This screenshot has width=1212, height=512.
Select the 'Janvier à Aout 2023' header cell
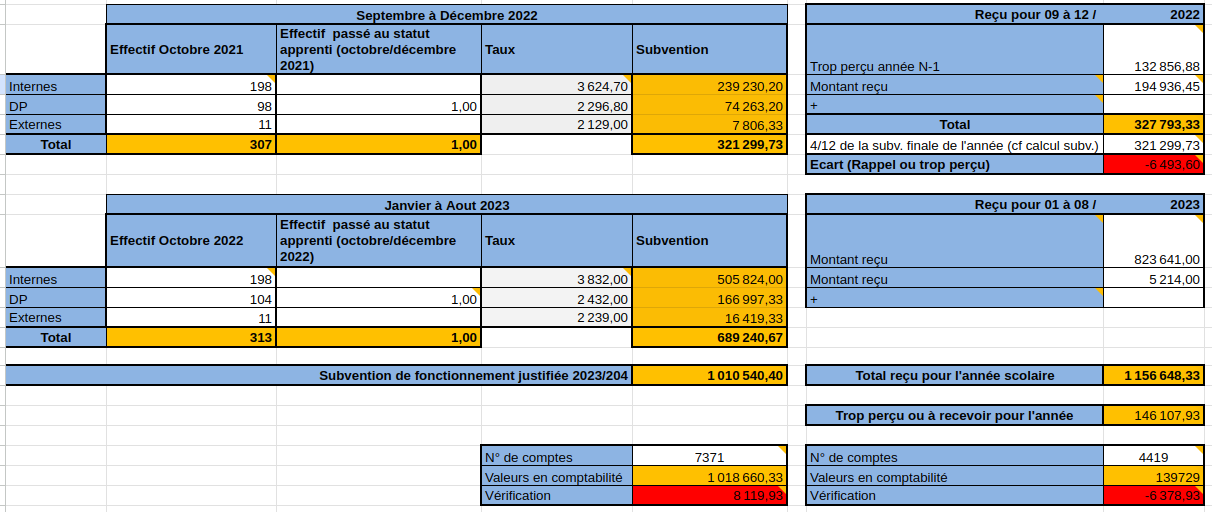[446, 205]
